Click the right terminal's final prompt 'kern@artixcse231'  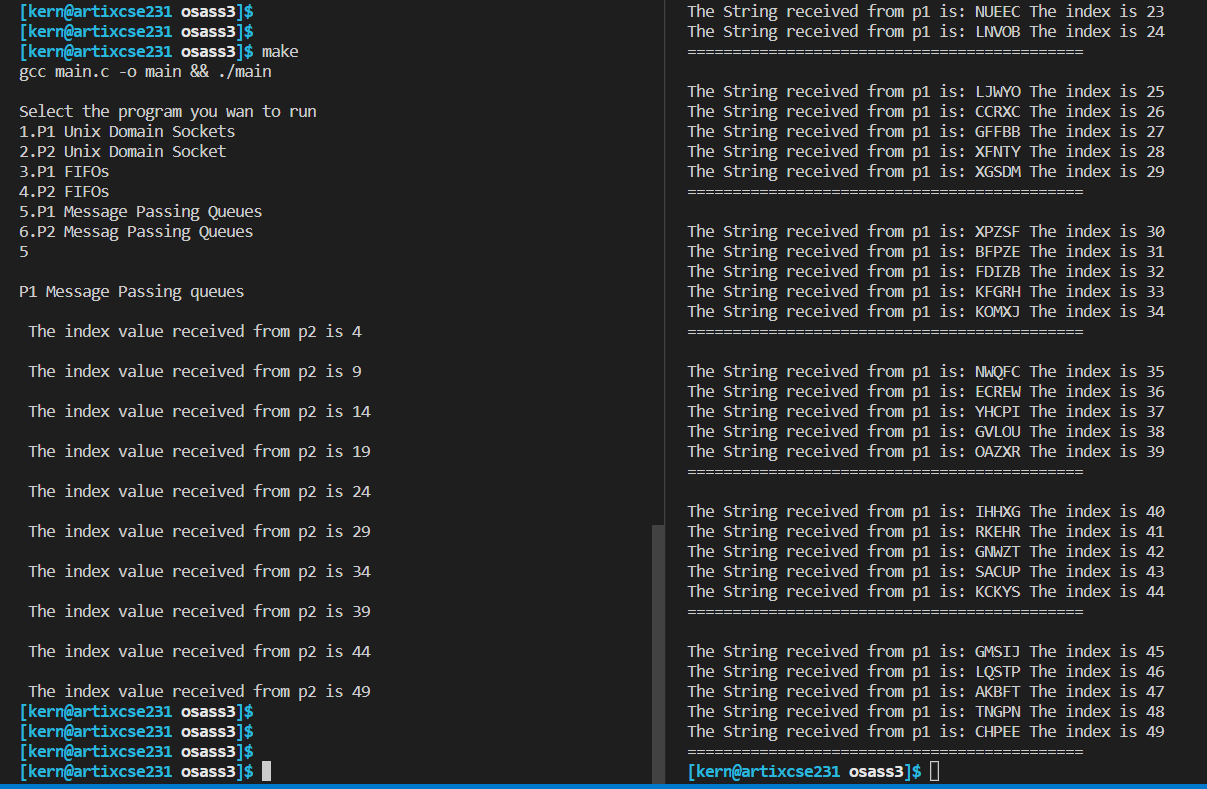pyautogui.click(x=768, y=771)
